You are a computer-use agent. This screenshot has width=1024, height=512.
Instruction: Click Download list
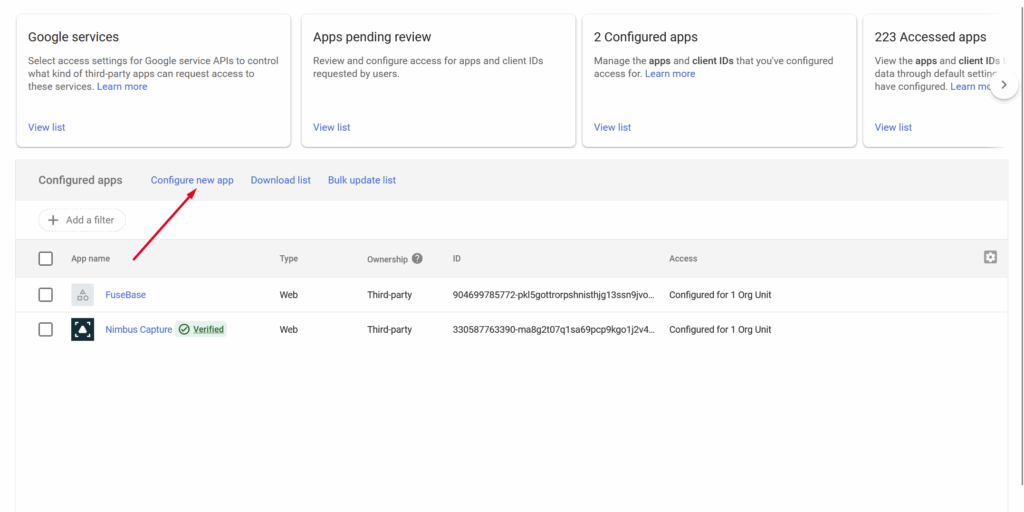280,180
